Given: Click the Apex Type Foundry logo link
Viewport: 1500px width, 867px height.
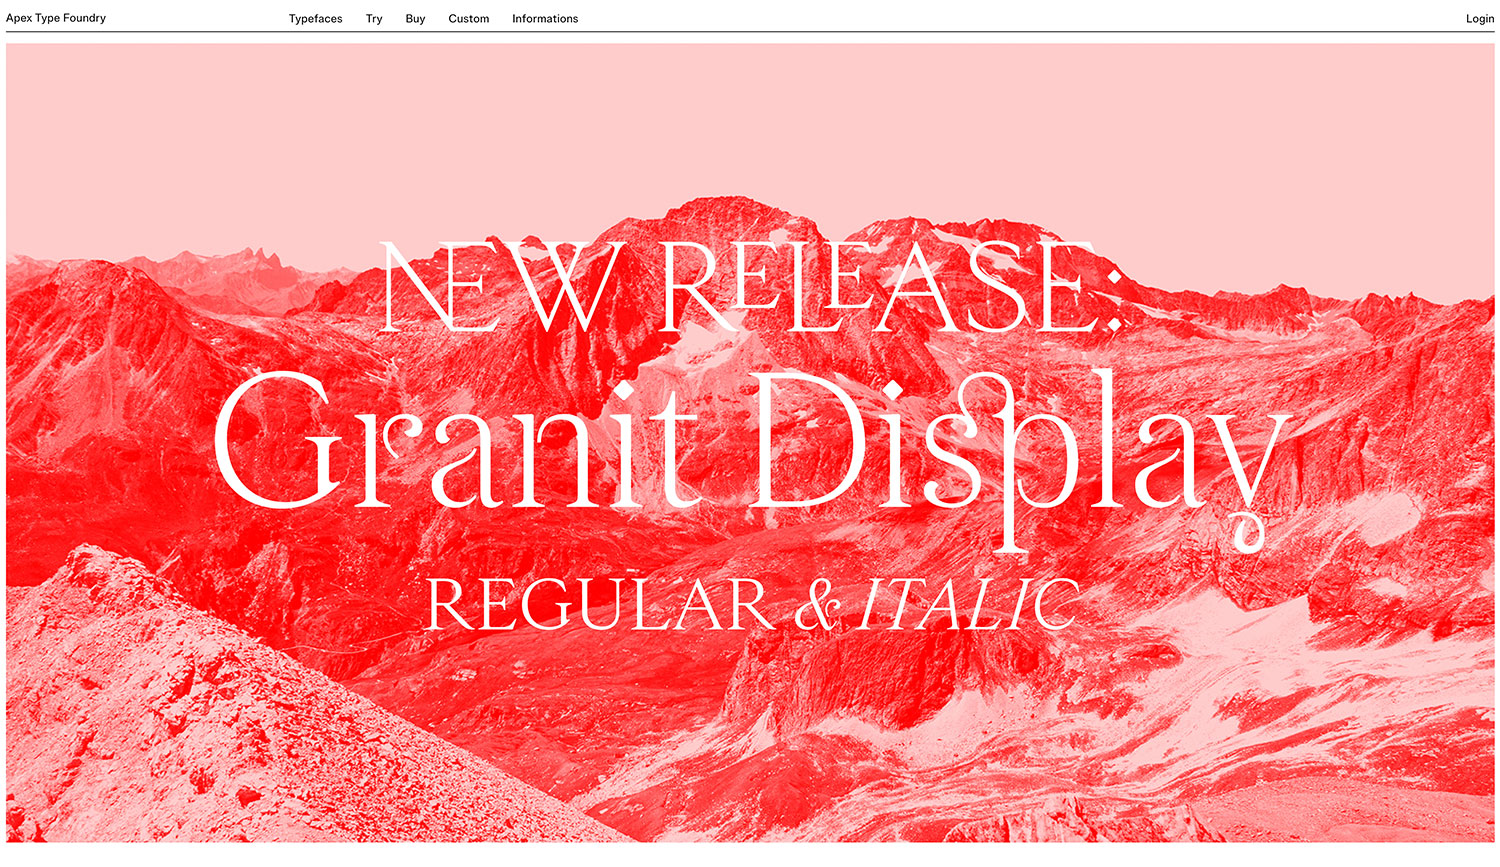Looking at the screenshot, I should click(56, 18).
